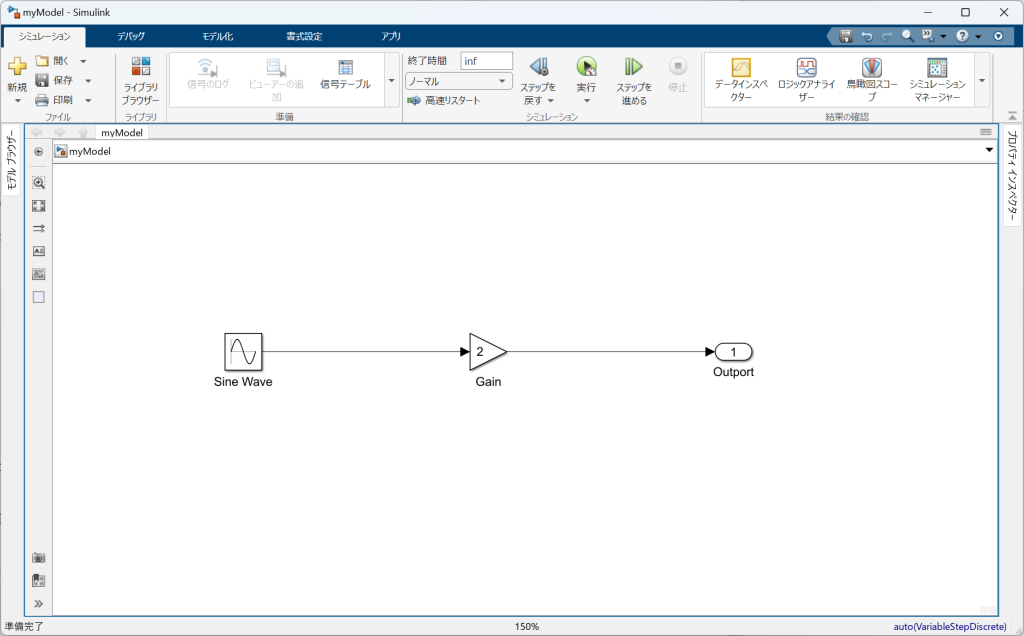Click the 信号テーブル (Signal Table) icon
1024x636 pixels.
345,68
